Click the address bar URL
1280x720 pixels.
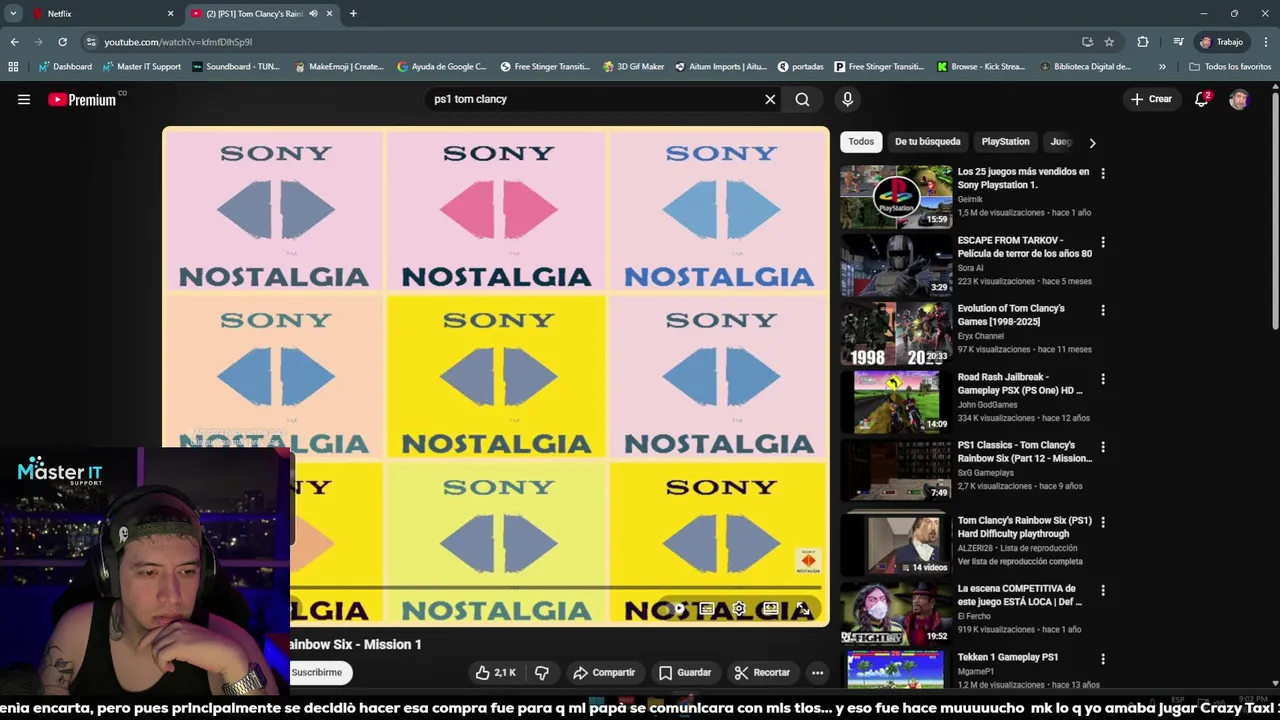pyautogui.click(x=178, y=42)
